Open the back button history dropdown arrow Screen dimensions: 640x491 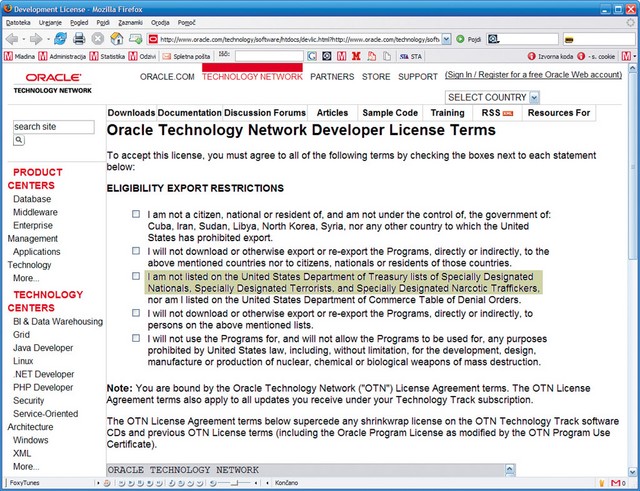tap(24, 39)
